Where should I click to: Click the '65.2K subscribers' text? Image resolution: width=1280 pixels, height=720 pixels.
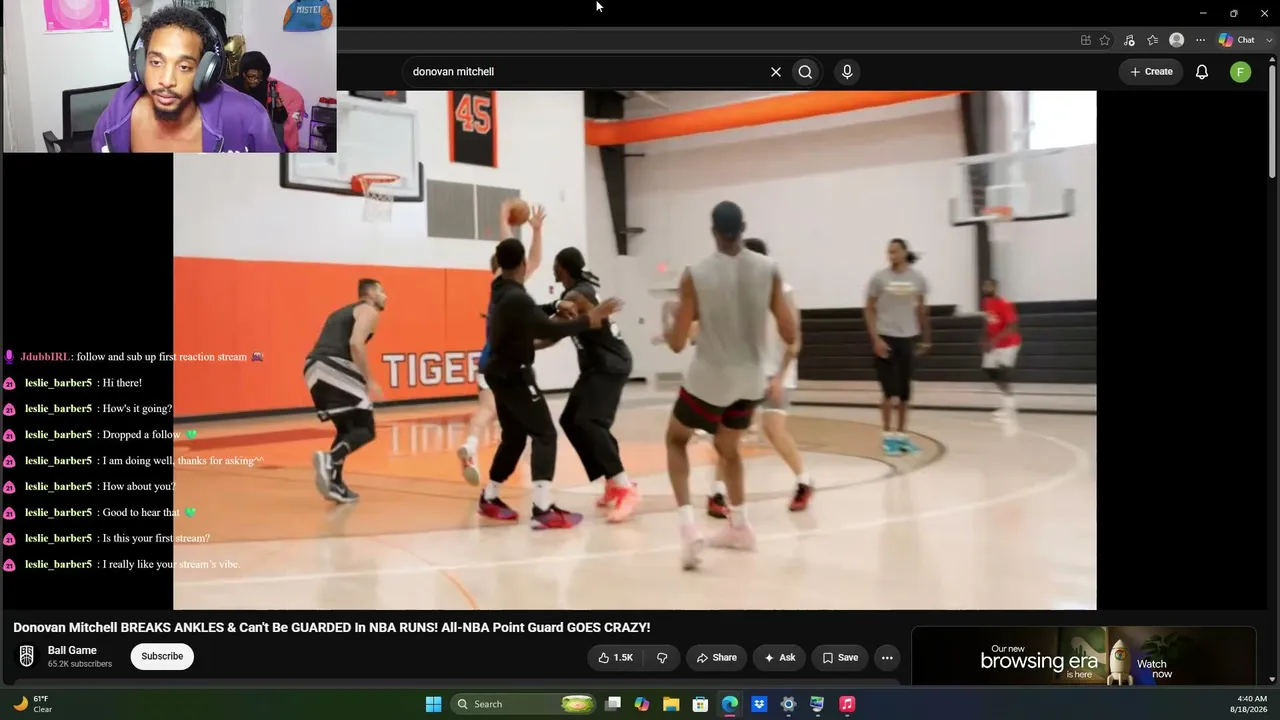point(80,664)
